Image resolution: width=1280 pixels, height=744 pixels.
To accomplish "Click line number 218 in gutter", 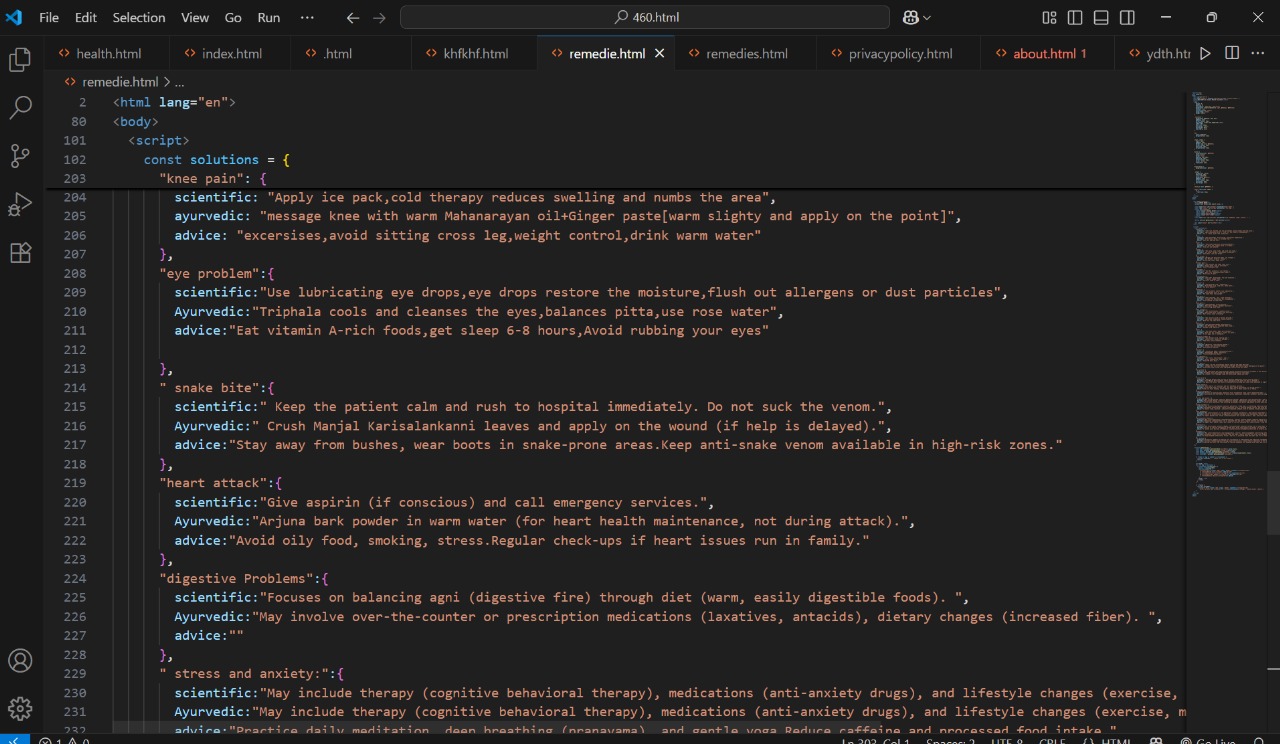I will tap(75, 464).
